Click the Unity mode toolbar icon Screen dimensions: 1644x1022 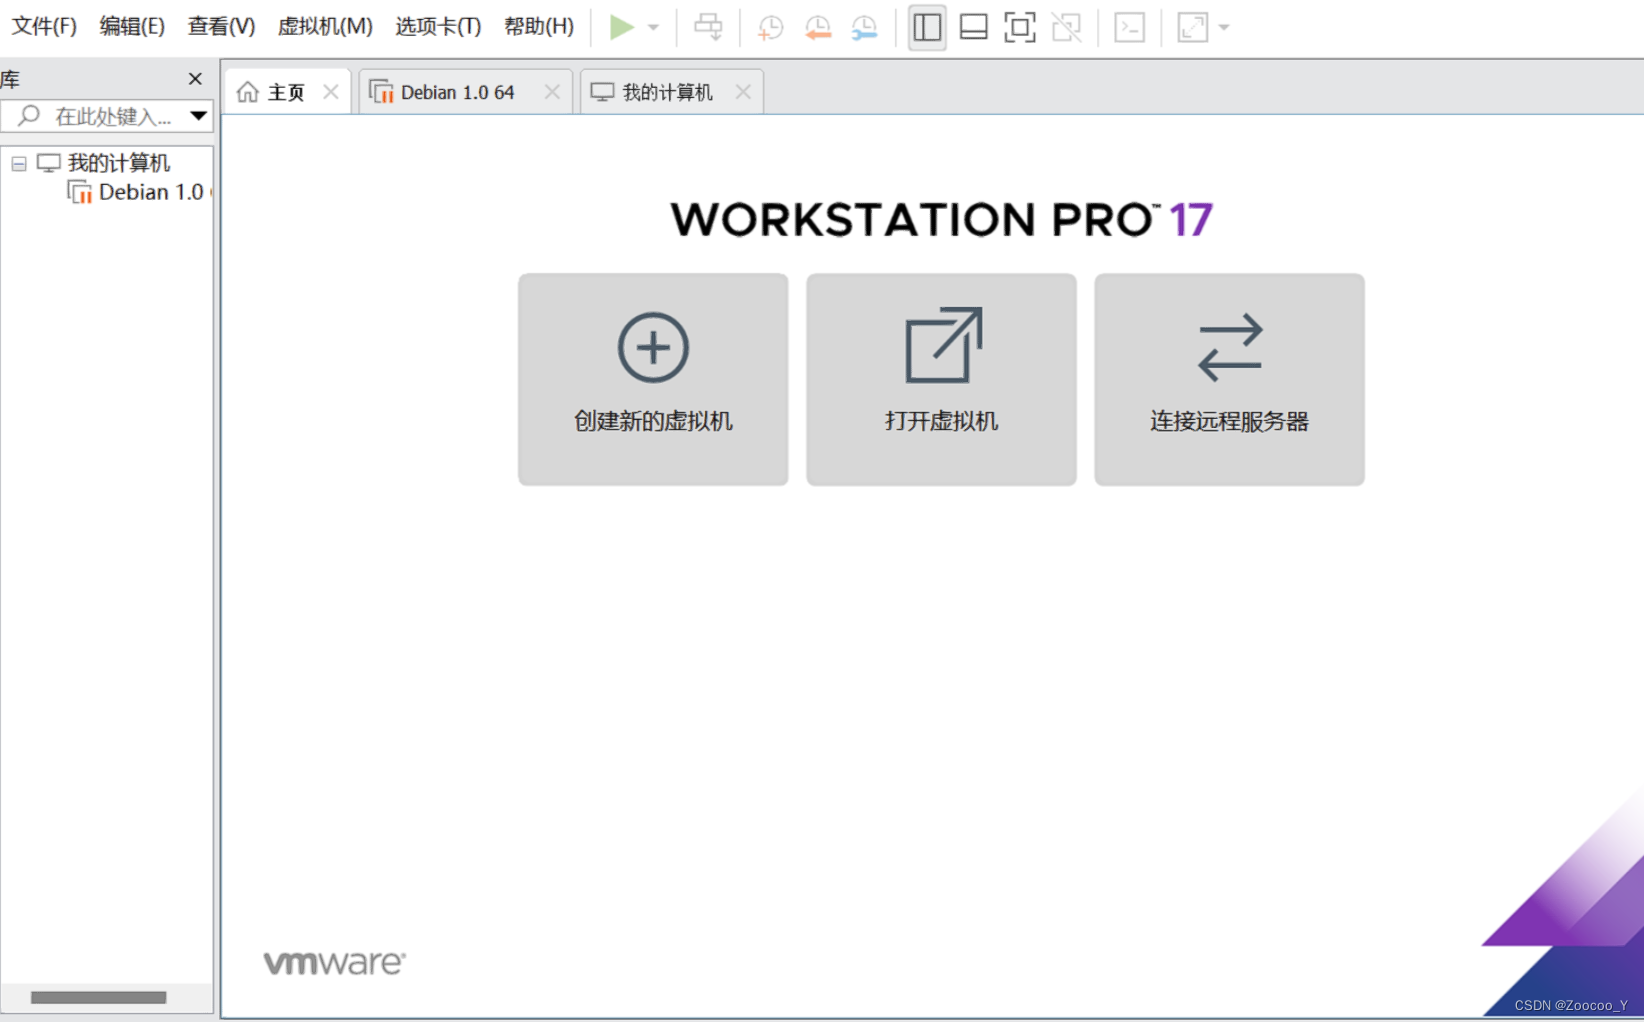pos(1066,27)
